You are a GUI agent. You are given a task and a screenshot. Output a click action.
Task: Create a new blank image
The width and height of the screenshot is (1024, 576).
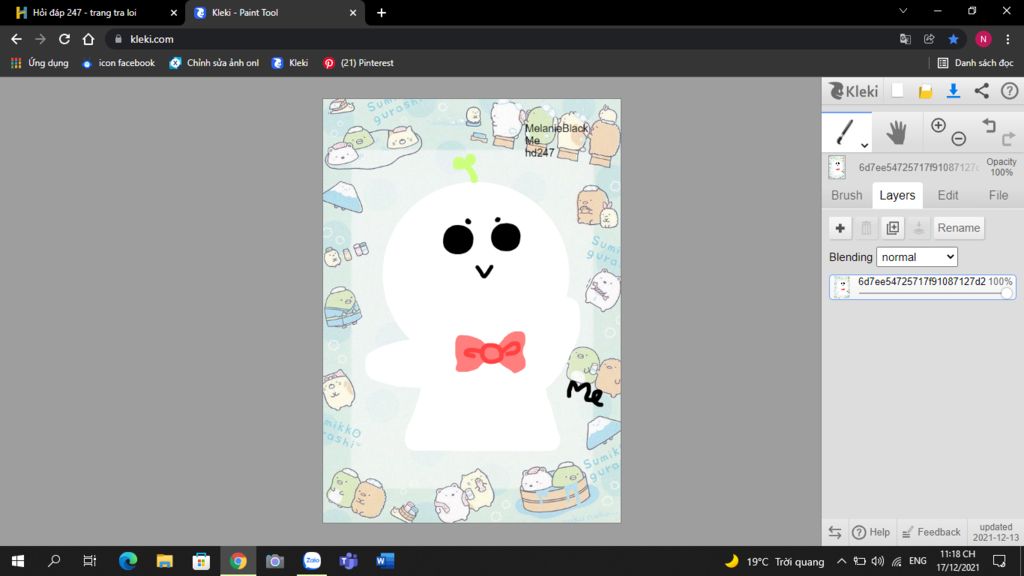point(898,91)
